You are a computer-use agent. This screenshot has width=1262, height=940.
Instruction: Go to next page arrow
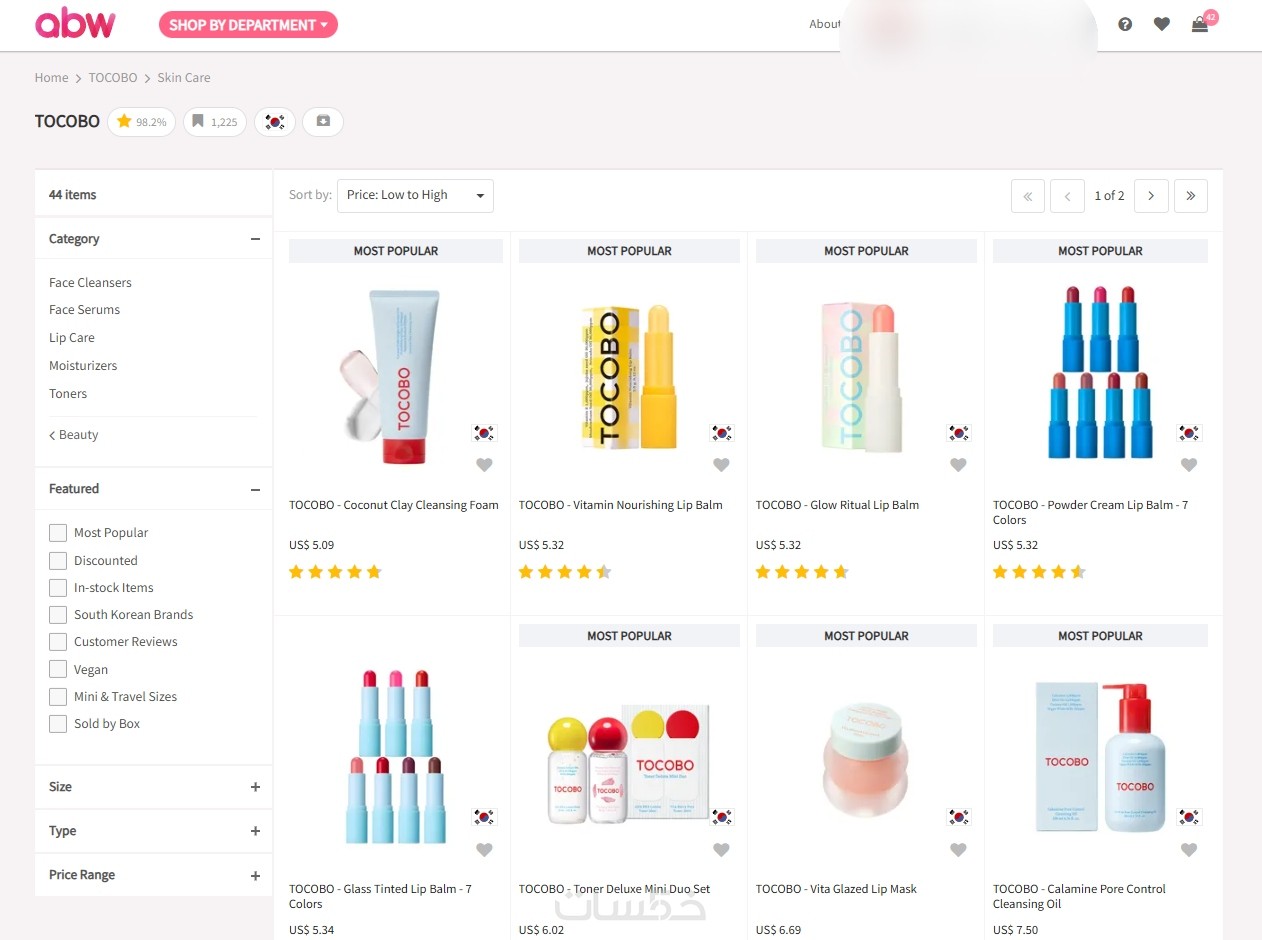click(1151, 196)
